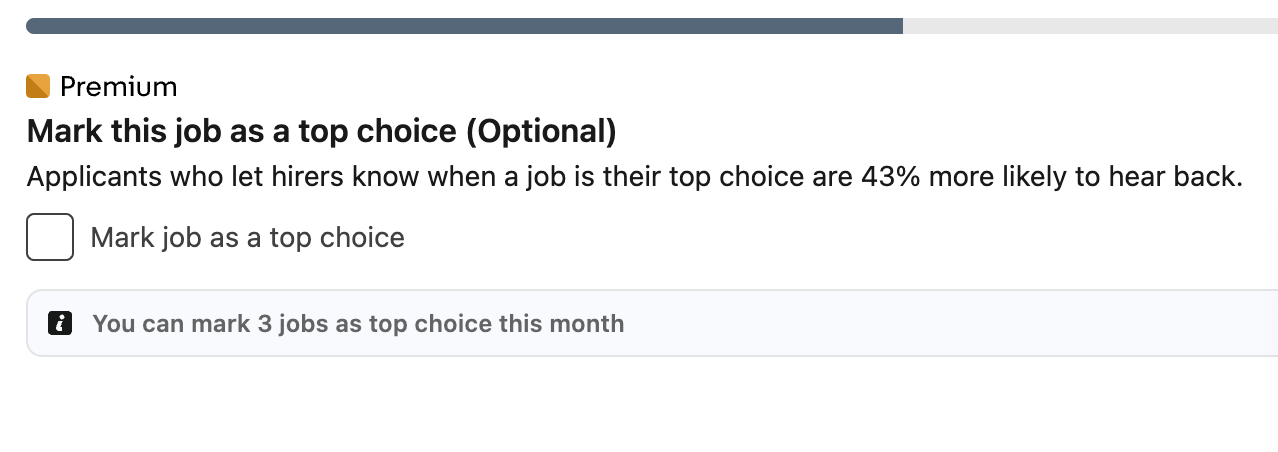The width and height of the screenshot is (1278, 452).
Task: Click the filled dark portion of the progress bar
Action: pyautogui.click(x=464, y=26)
